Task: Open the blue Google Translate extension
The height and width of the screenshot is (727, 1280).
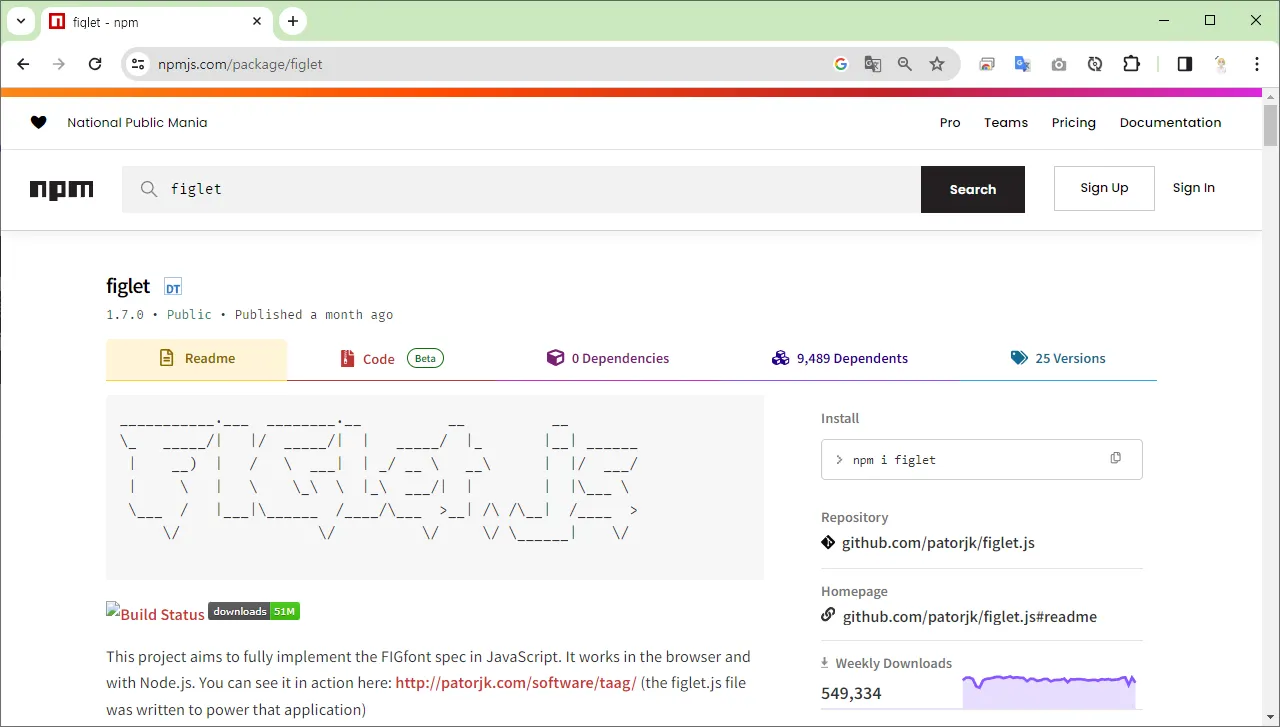Action: (x=1022, y=64)
